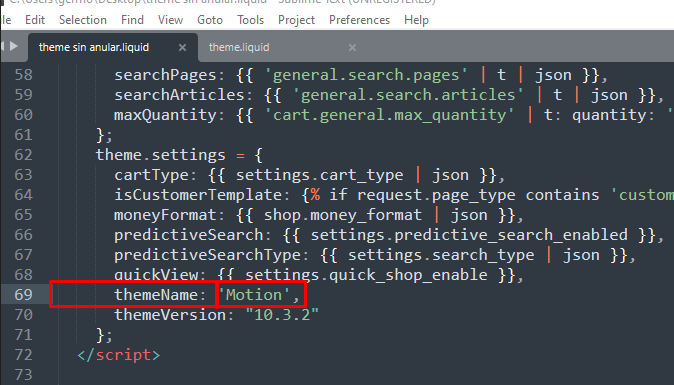Click the 'cart.general.max_quantity' string
The image size is (674, 385).
(389, 115)
